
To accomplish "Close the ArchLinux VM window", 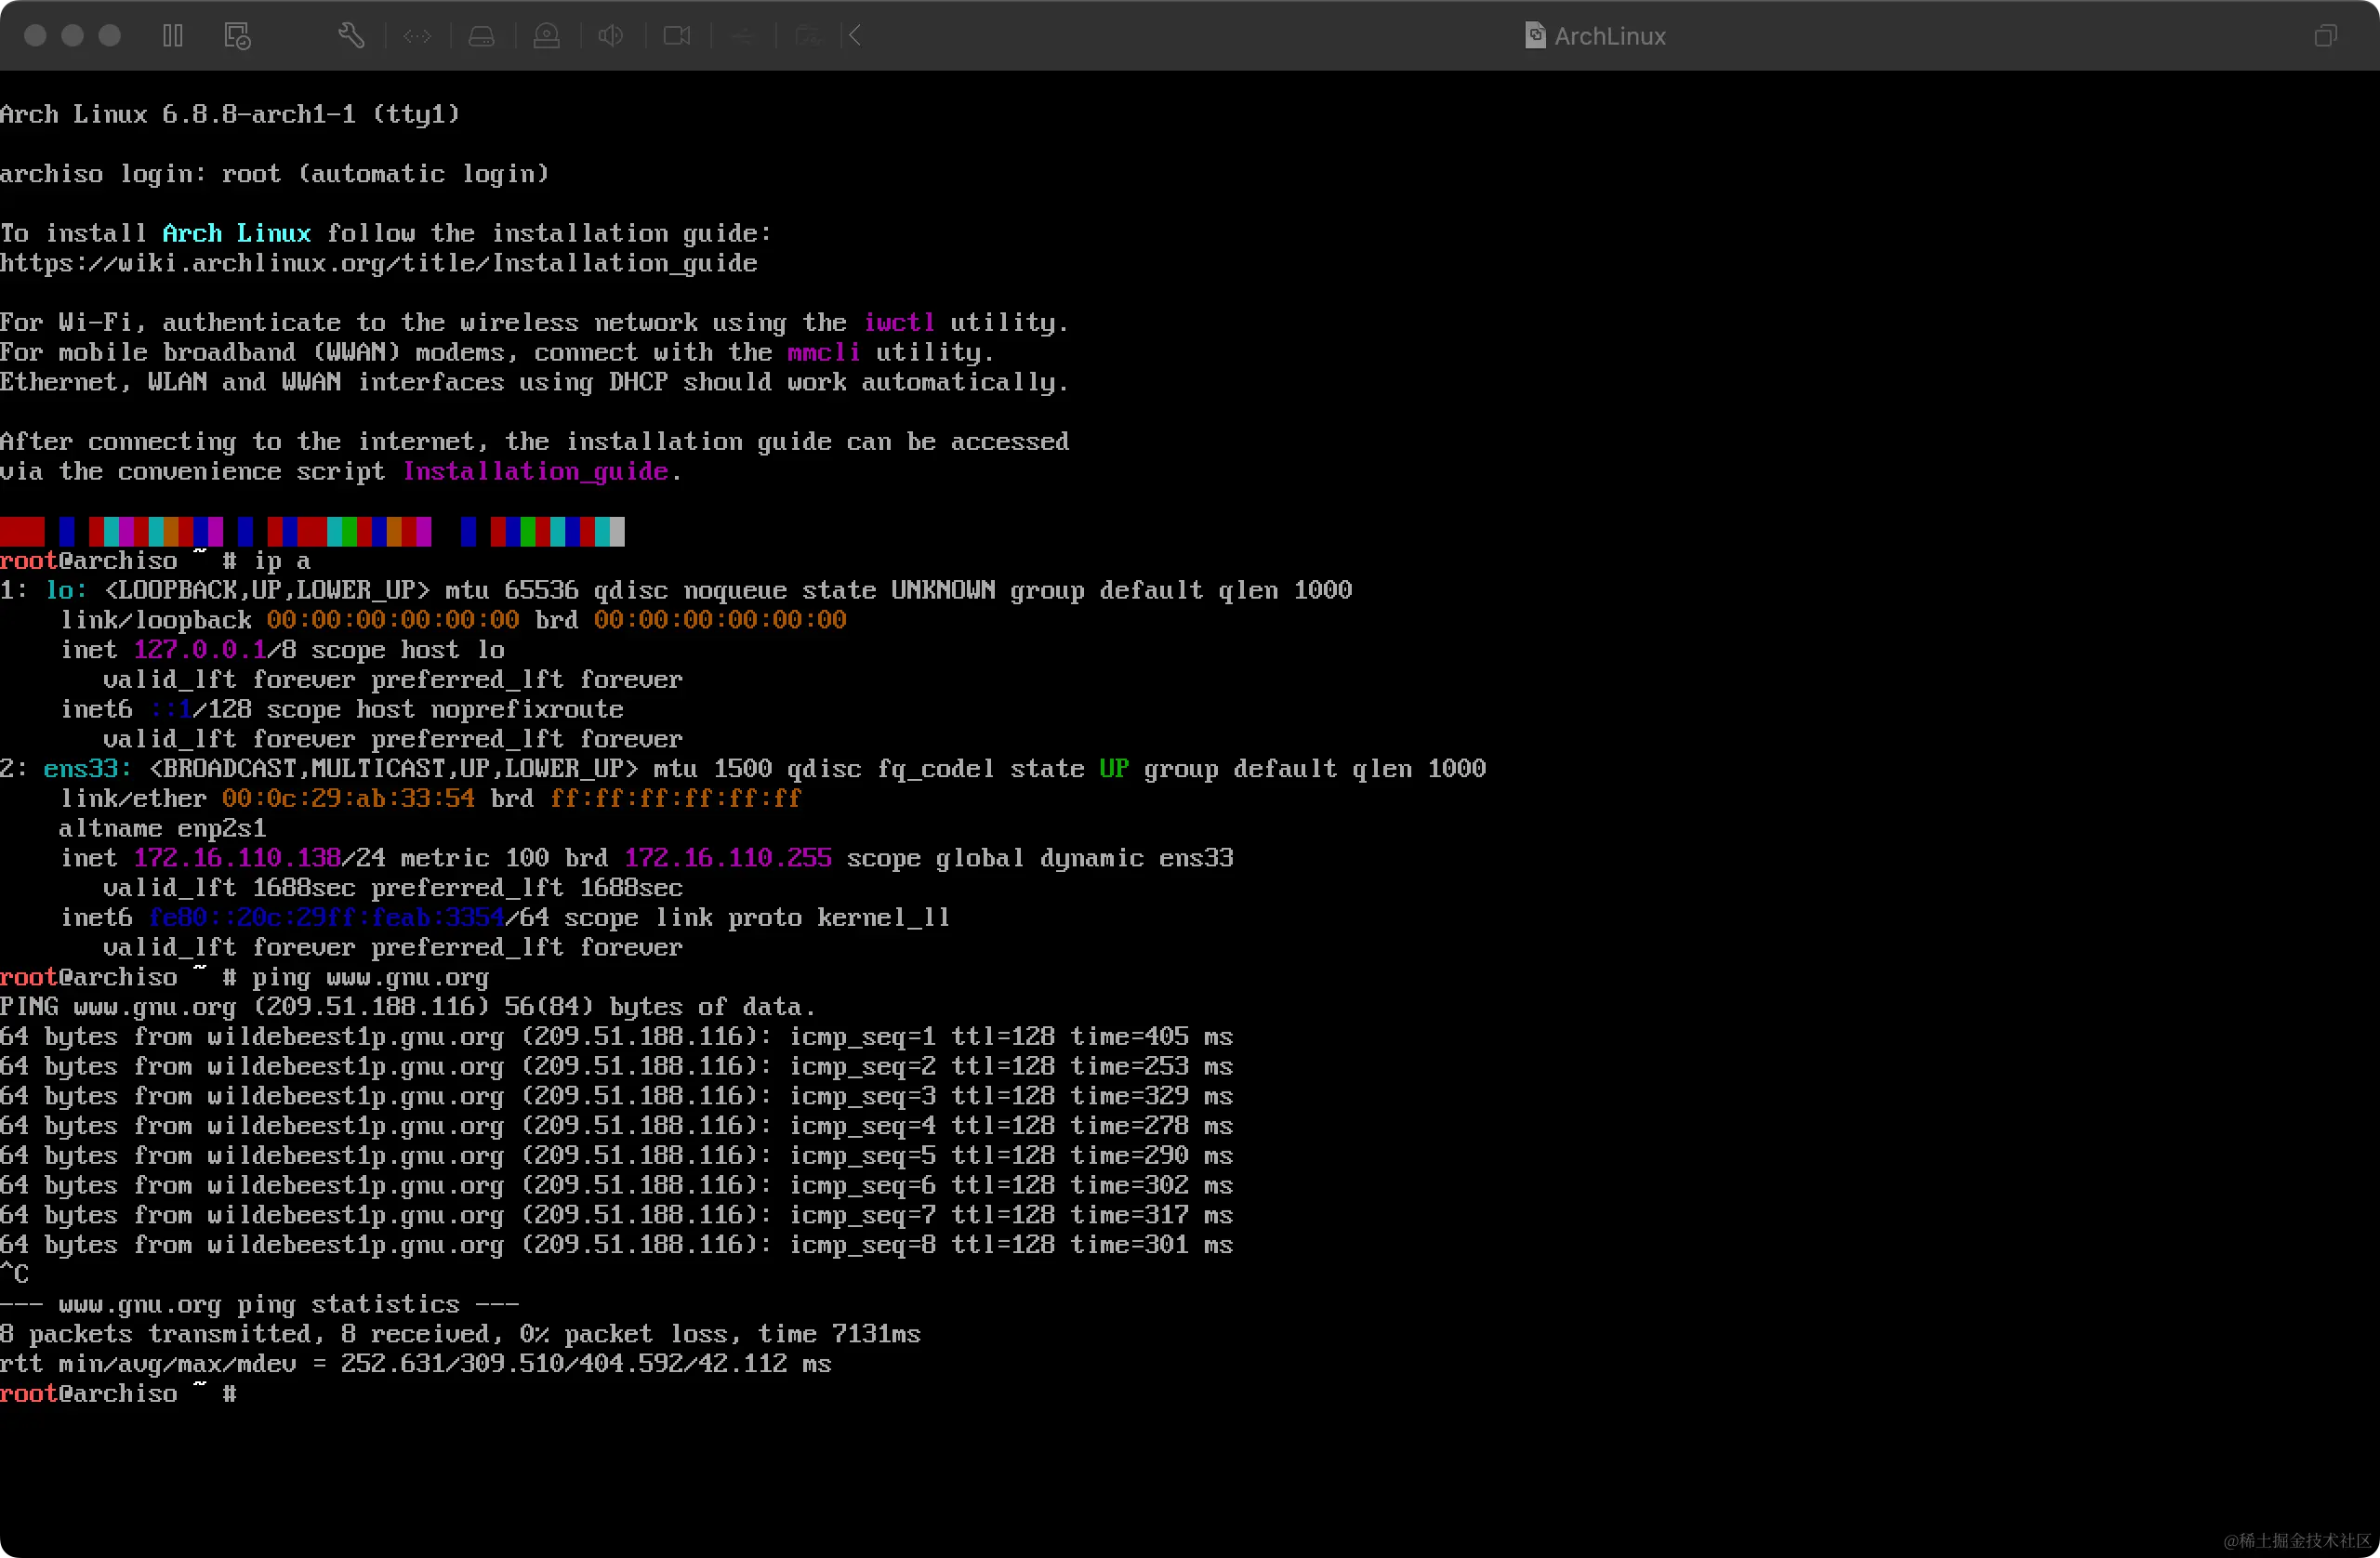I will click(x=35, y=36).
